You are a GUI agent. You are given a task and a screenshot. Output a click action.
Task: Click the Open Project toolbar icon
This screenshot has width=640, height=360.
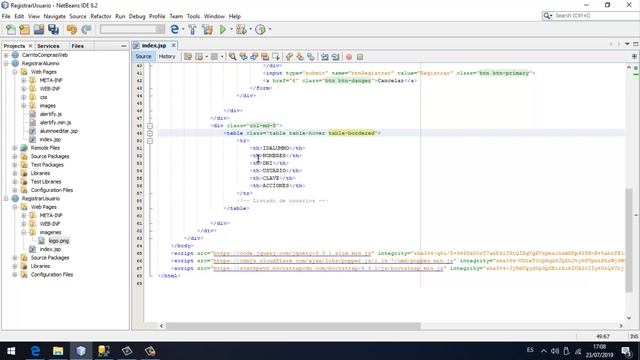click(x=39, y=29)
